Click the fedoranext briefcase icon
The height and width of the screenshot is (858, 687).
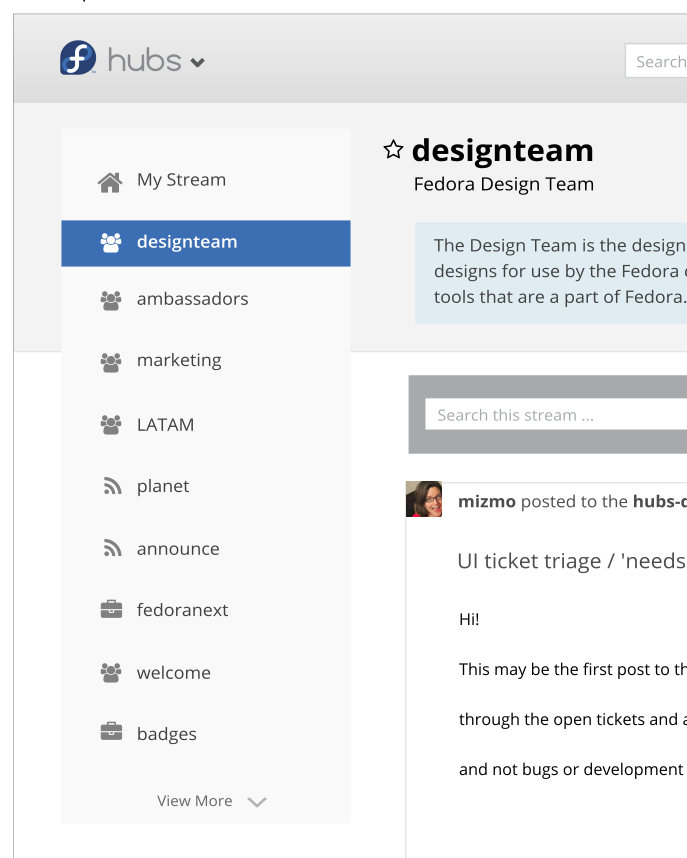[x=112, y=609]
